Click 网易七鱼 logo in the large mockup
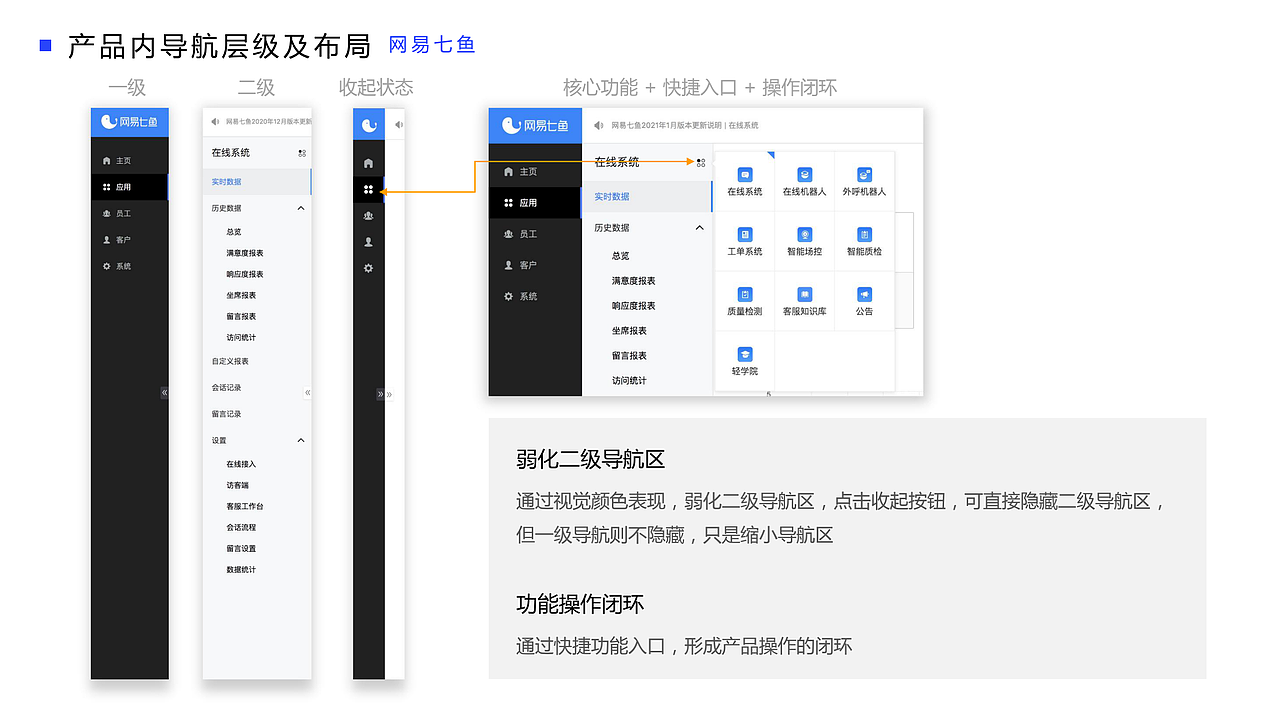The width and height of the screenshot is (1280, 720). 535,125
